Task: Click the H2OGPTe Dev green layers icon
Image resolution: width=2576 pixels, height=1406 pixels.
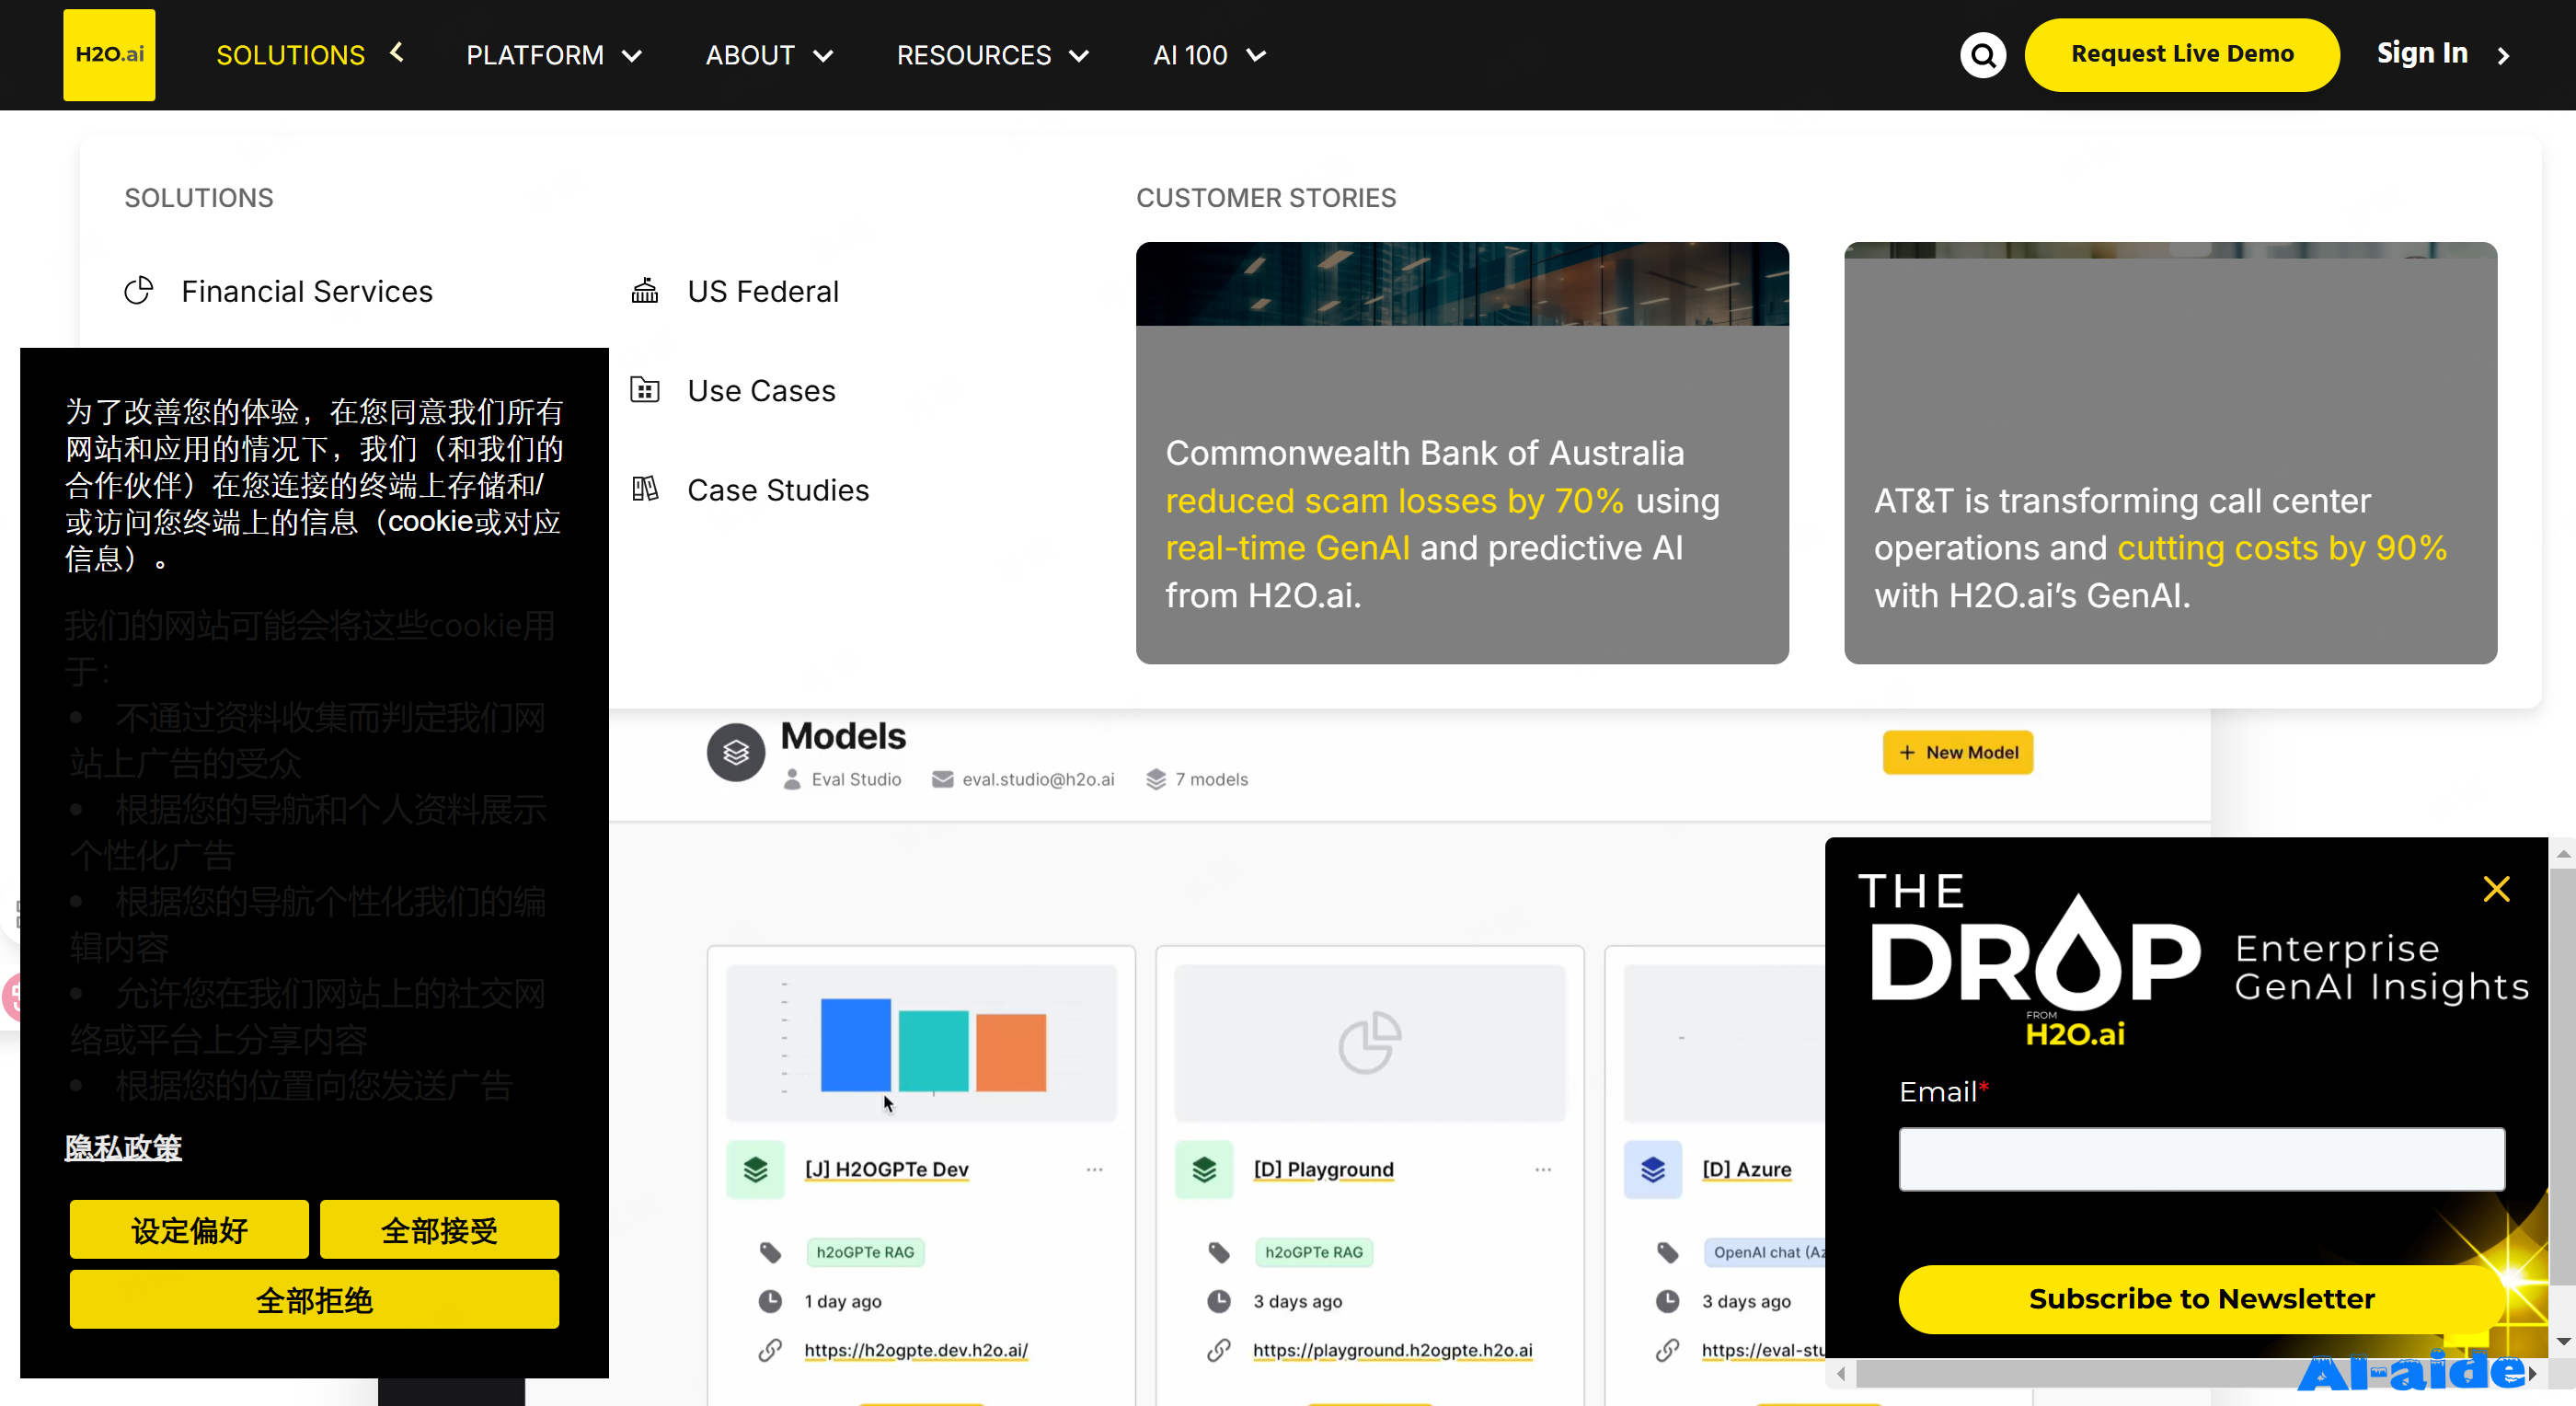Action: coord(756,1168)
